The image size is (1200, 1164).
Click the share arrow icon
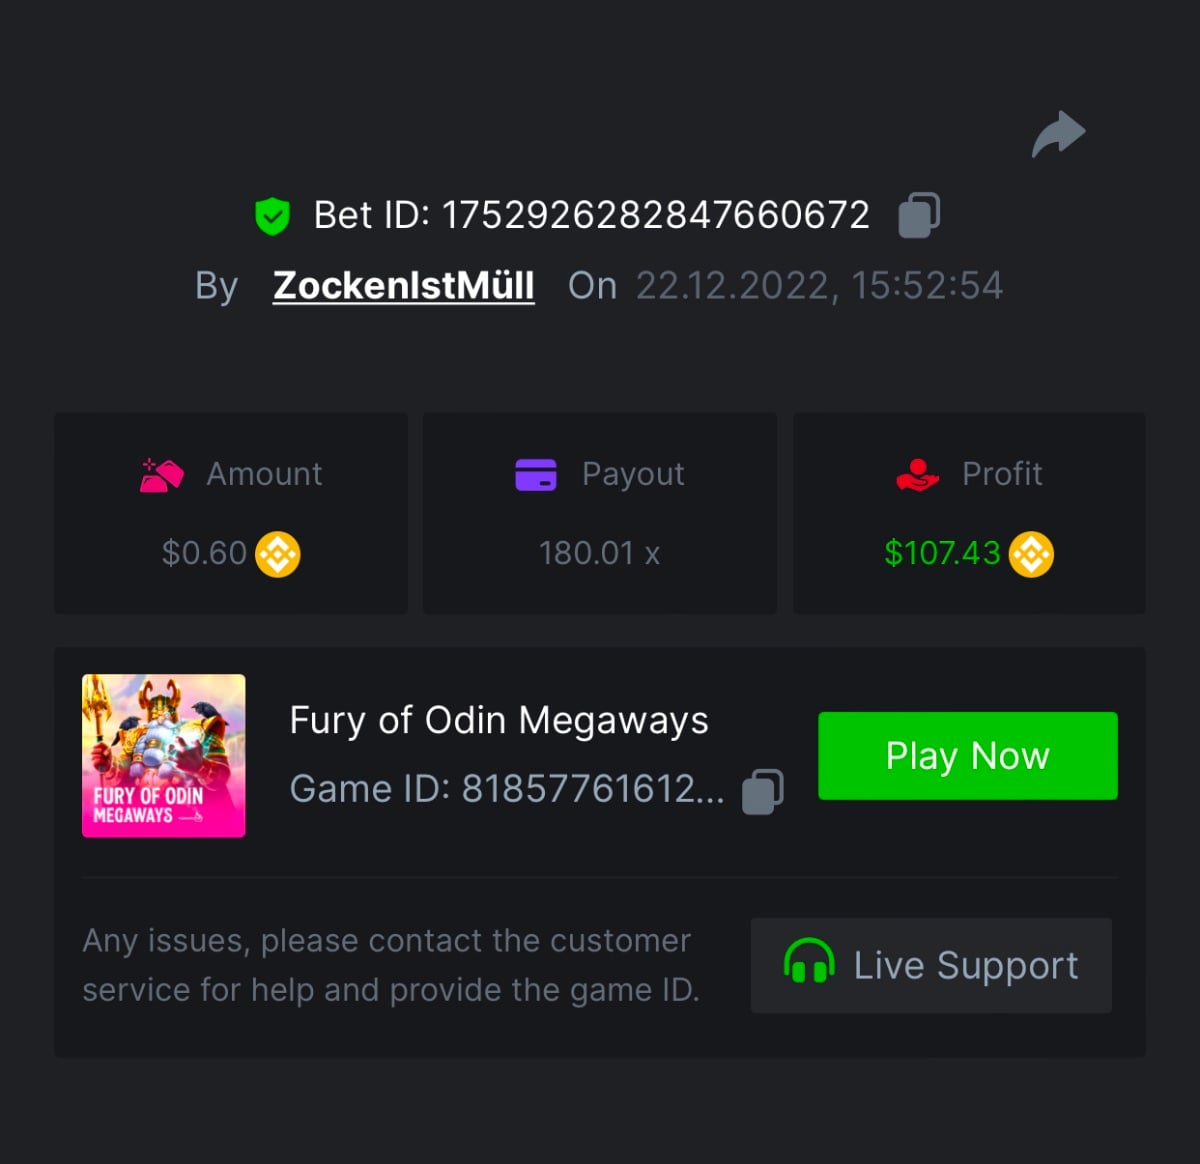(x=1058, y=134)
